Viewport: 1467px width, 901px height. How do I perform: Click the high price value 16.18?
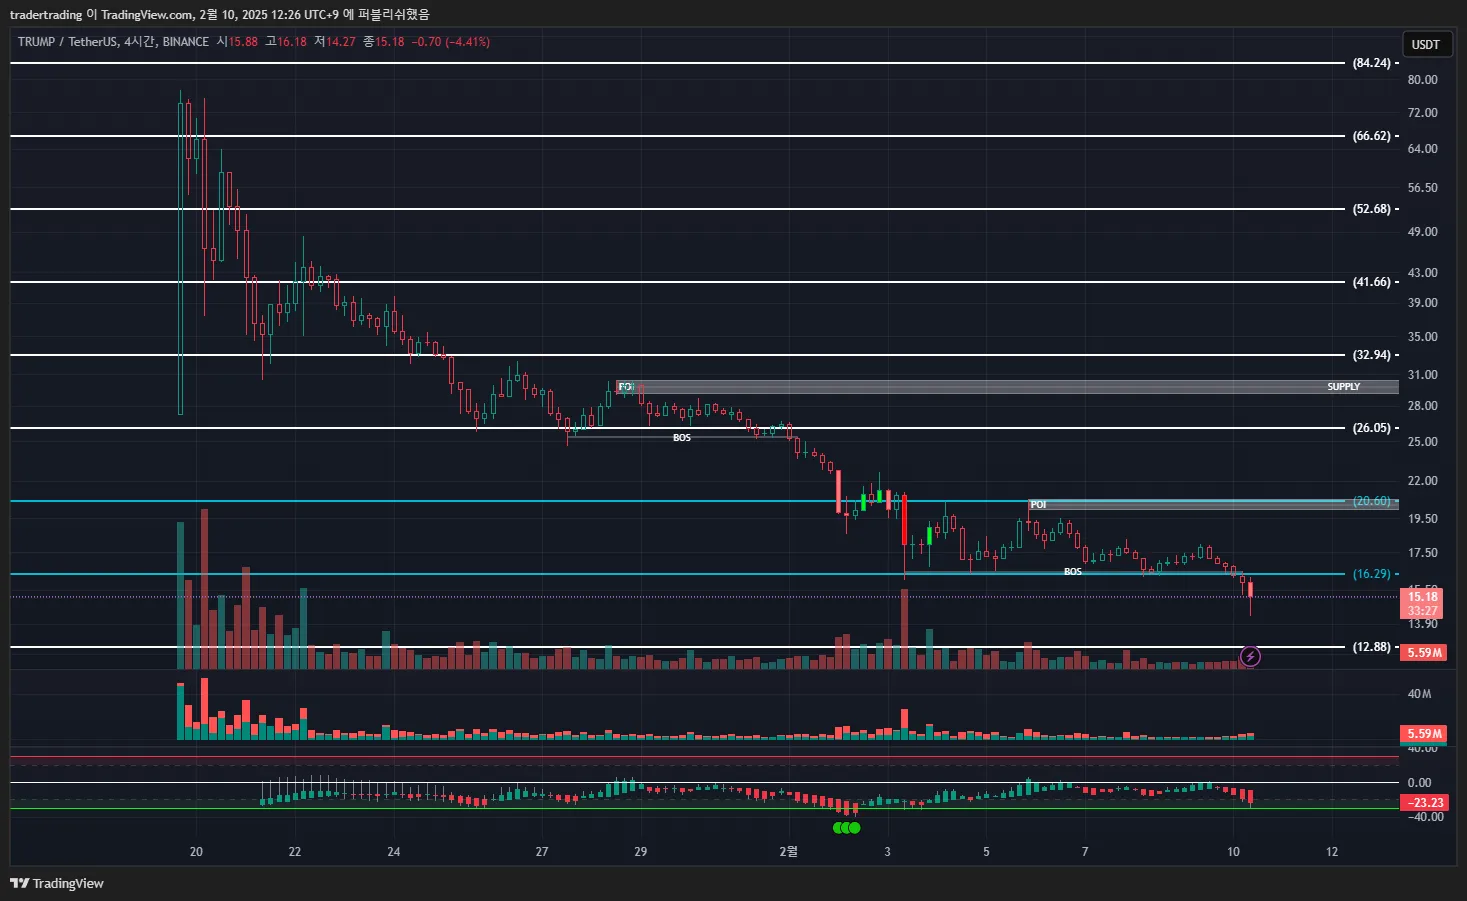(x=292, y=42)
